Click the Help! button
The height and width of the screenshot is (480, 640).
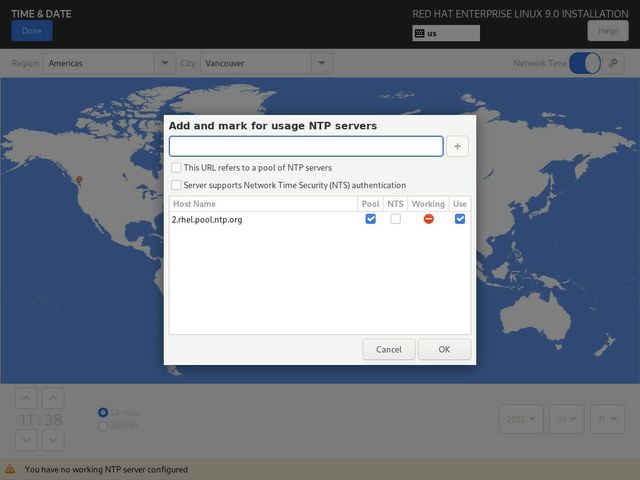[x=608, y=31]
